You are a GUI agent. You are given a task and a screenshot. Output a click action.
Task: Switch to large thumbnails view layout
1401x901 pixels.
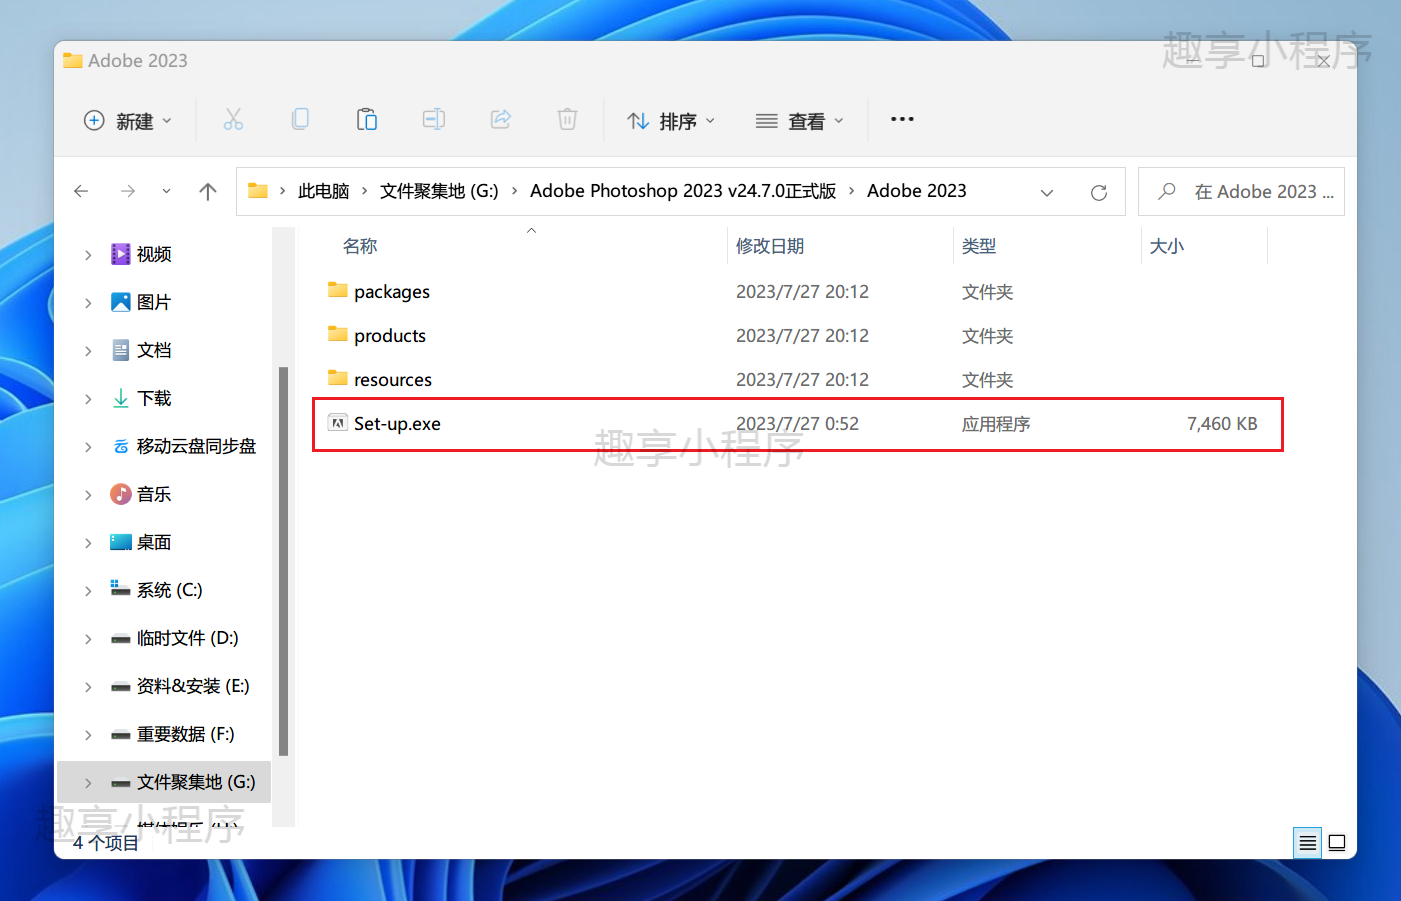tap(1337, 843)
